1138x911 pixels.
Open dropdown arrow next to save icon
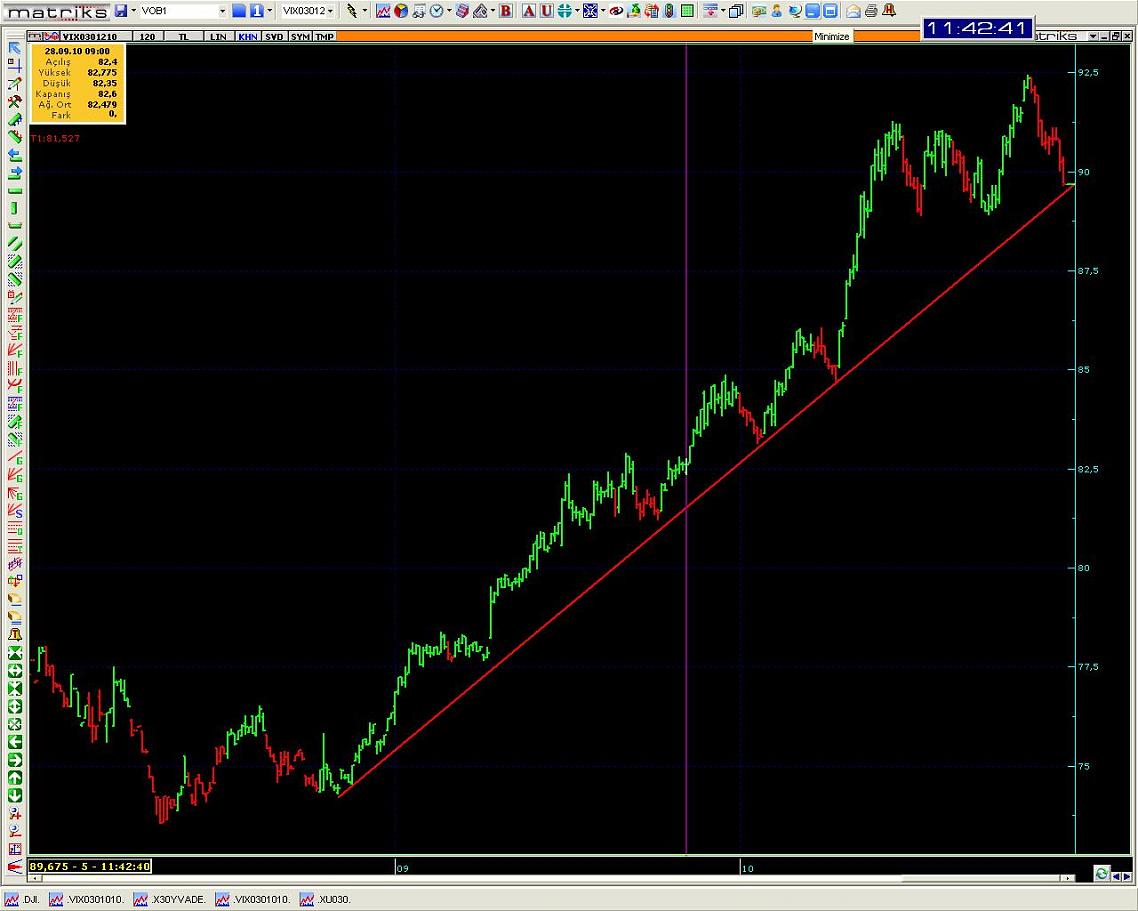tap(133, 11)
